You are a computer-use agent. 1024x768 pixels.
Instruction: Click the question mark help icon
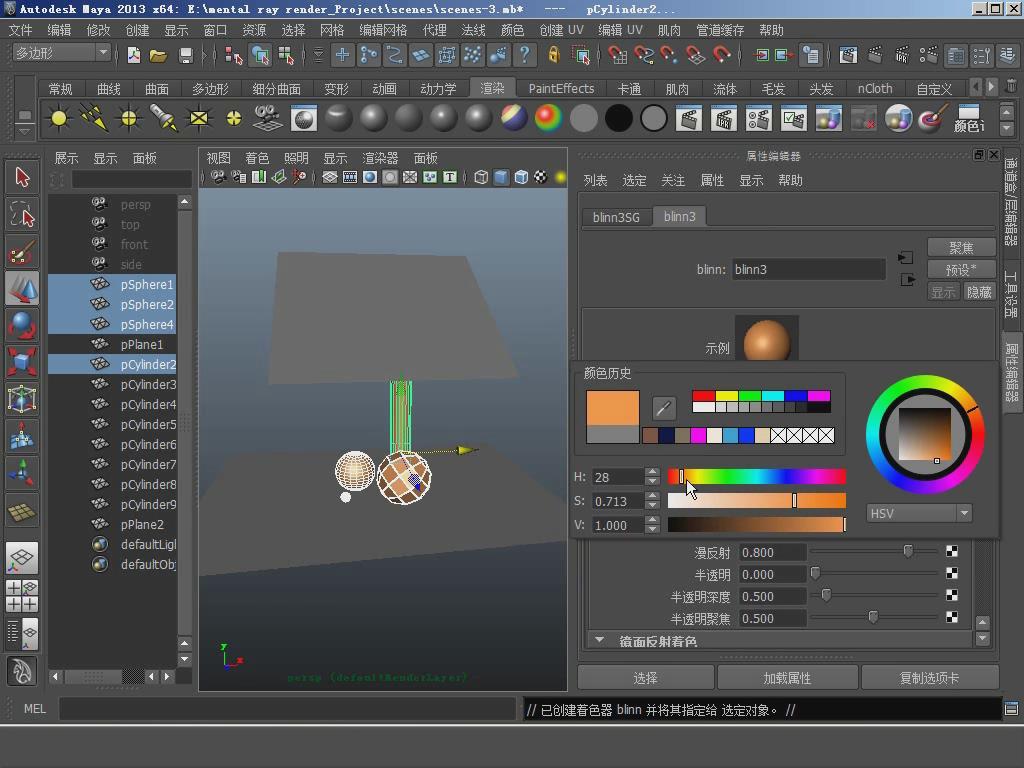pyautogui.click(x=524, y=55)
